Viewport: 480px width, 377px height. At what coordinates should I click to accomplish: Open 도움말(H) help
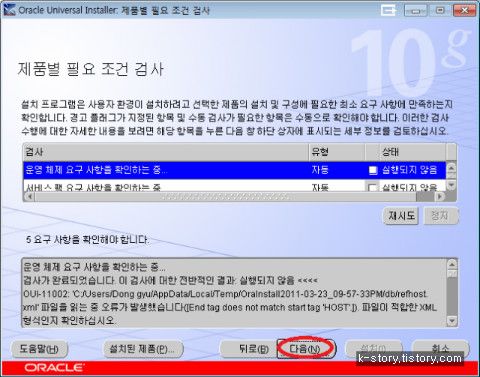tap(39, 349)
